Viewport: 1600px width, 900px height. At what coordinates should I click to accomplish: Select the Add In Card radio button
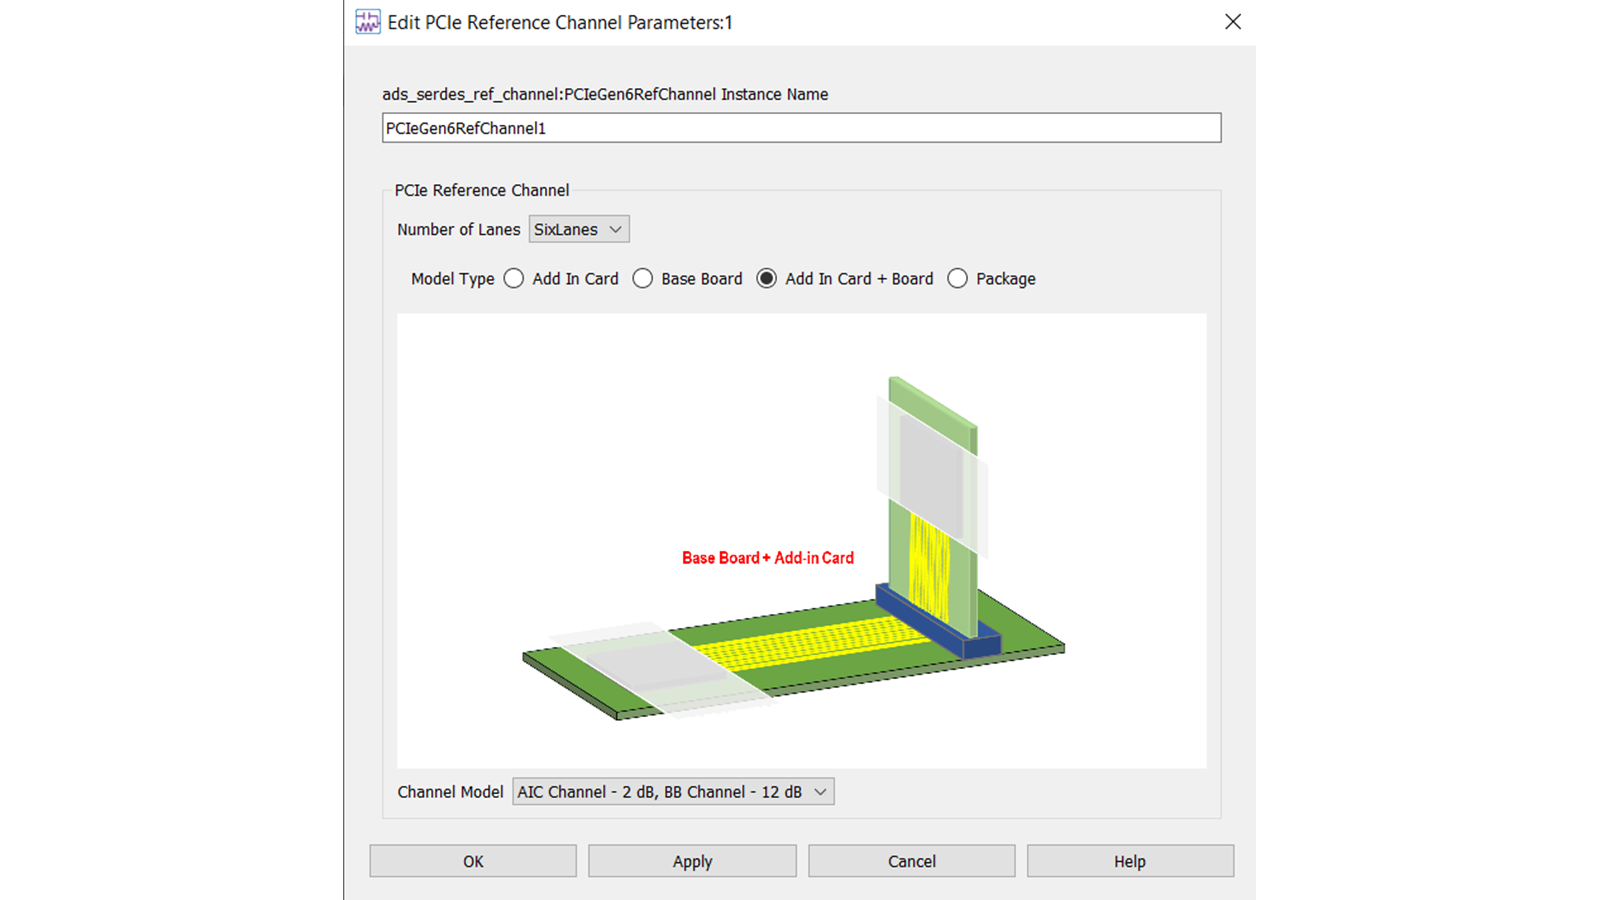click(514, 279)
